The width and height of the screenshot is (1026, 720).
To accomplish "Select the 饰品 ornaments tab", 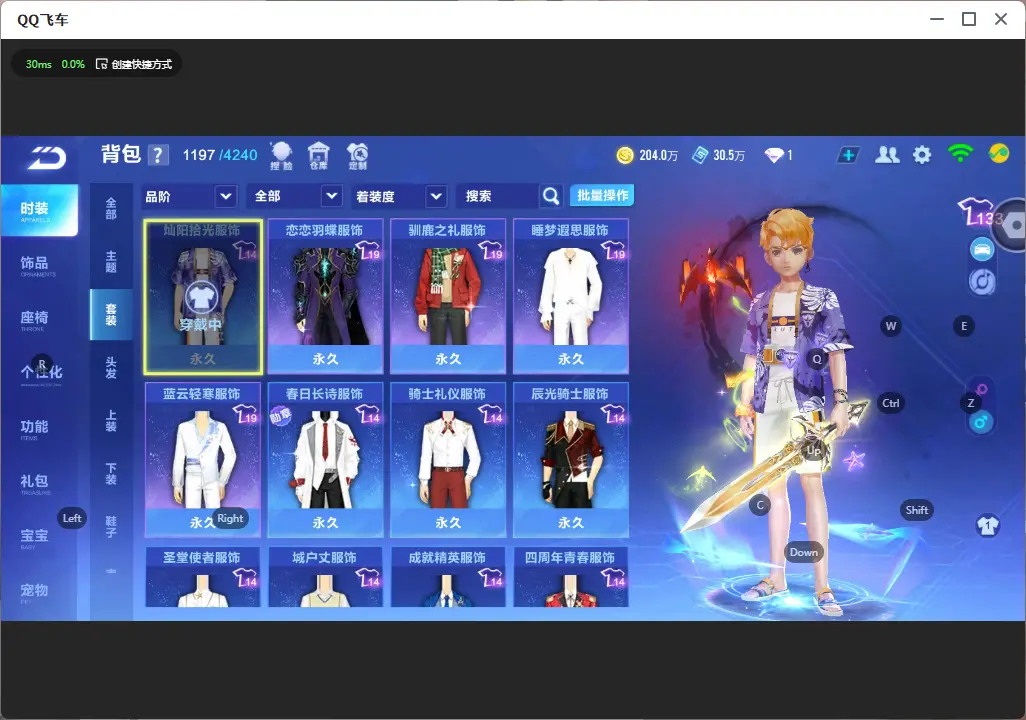I will click(39, 264).
